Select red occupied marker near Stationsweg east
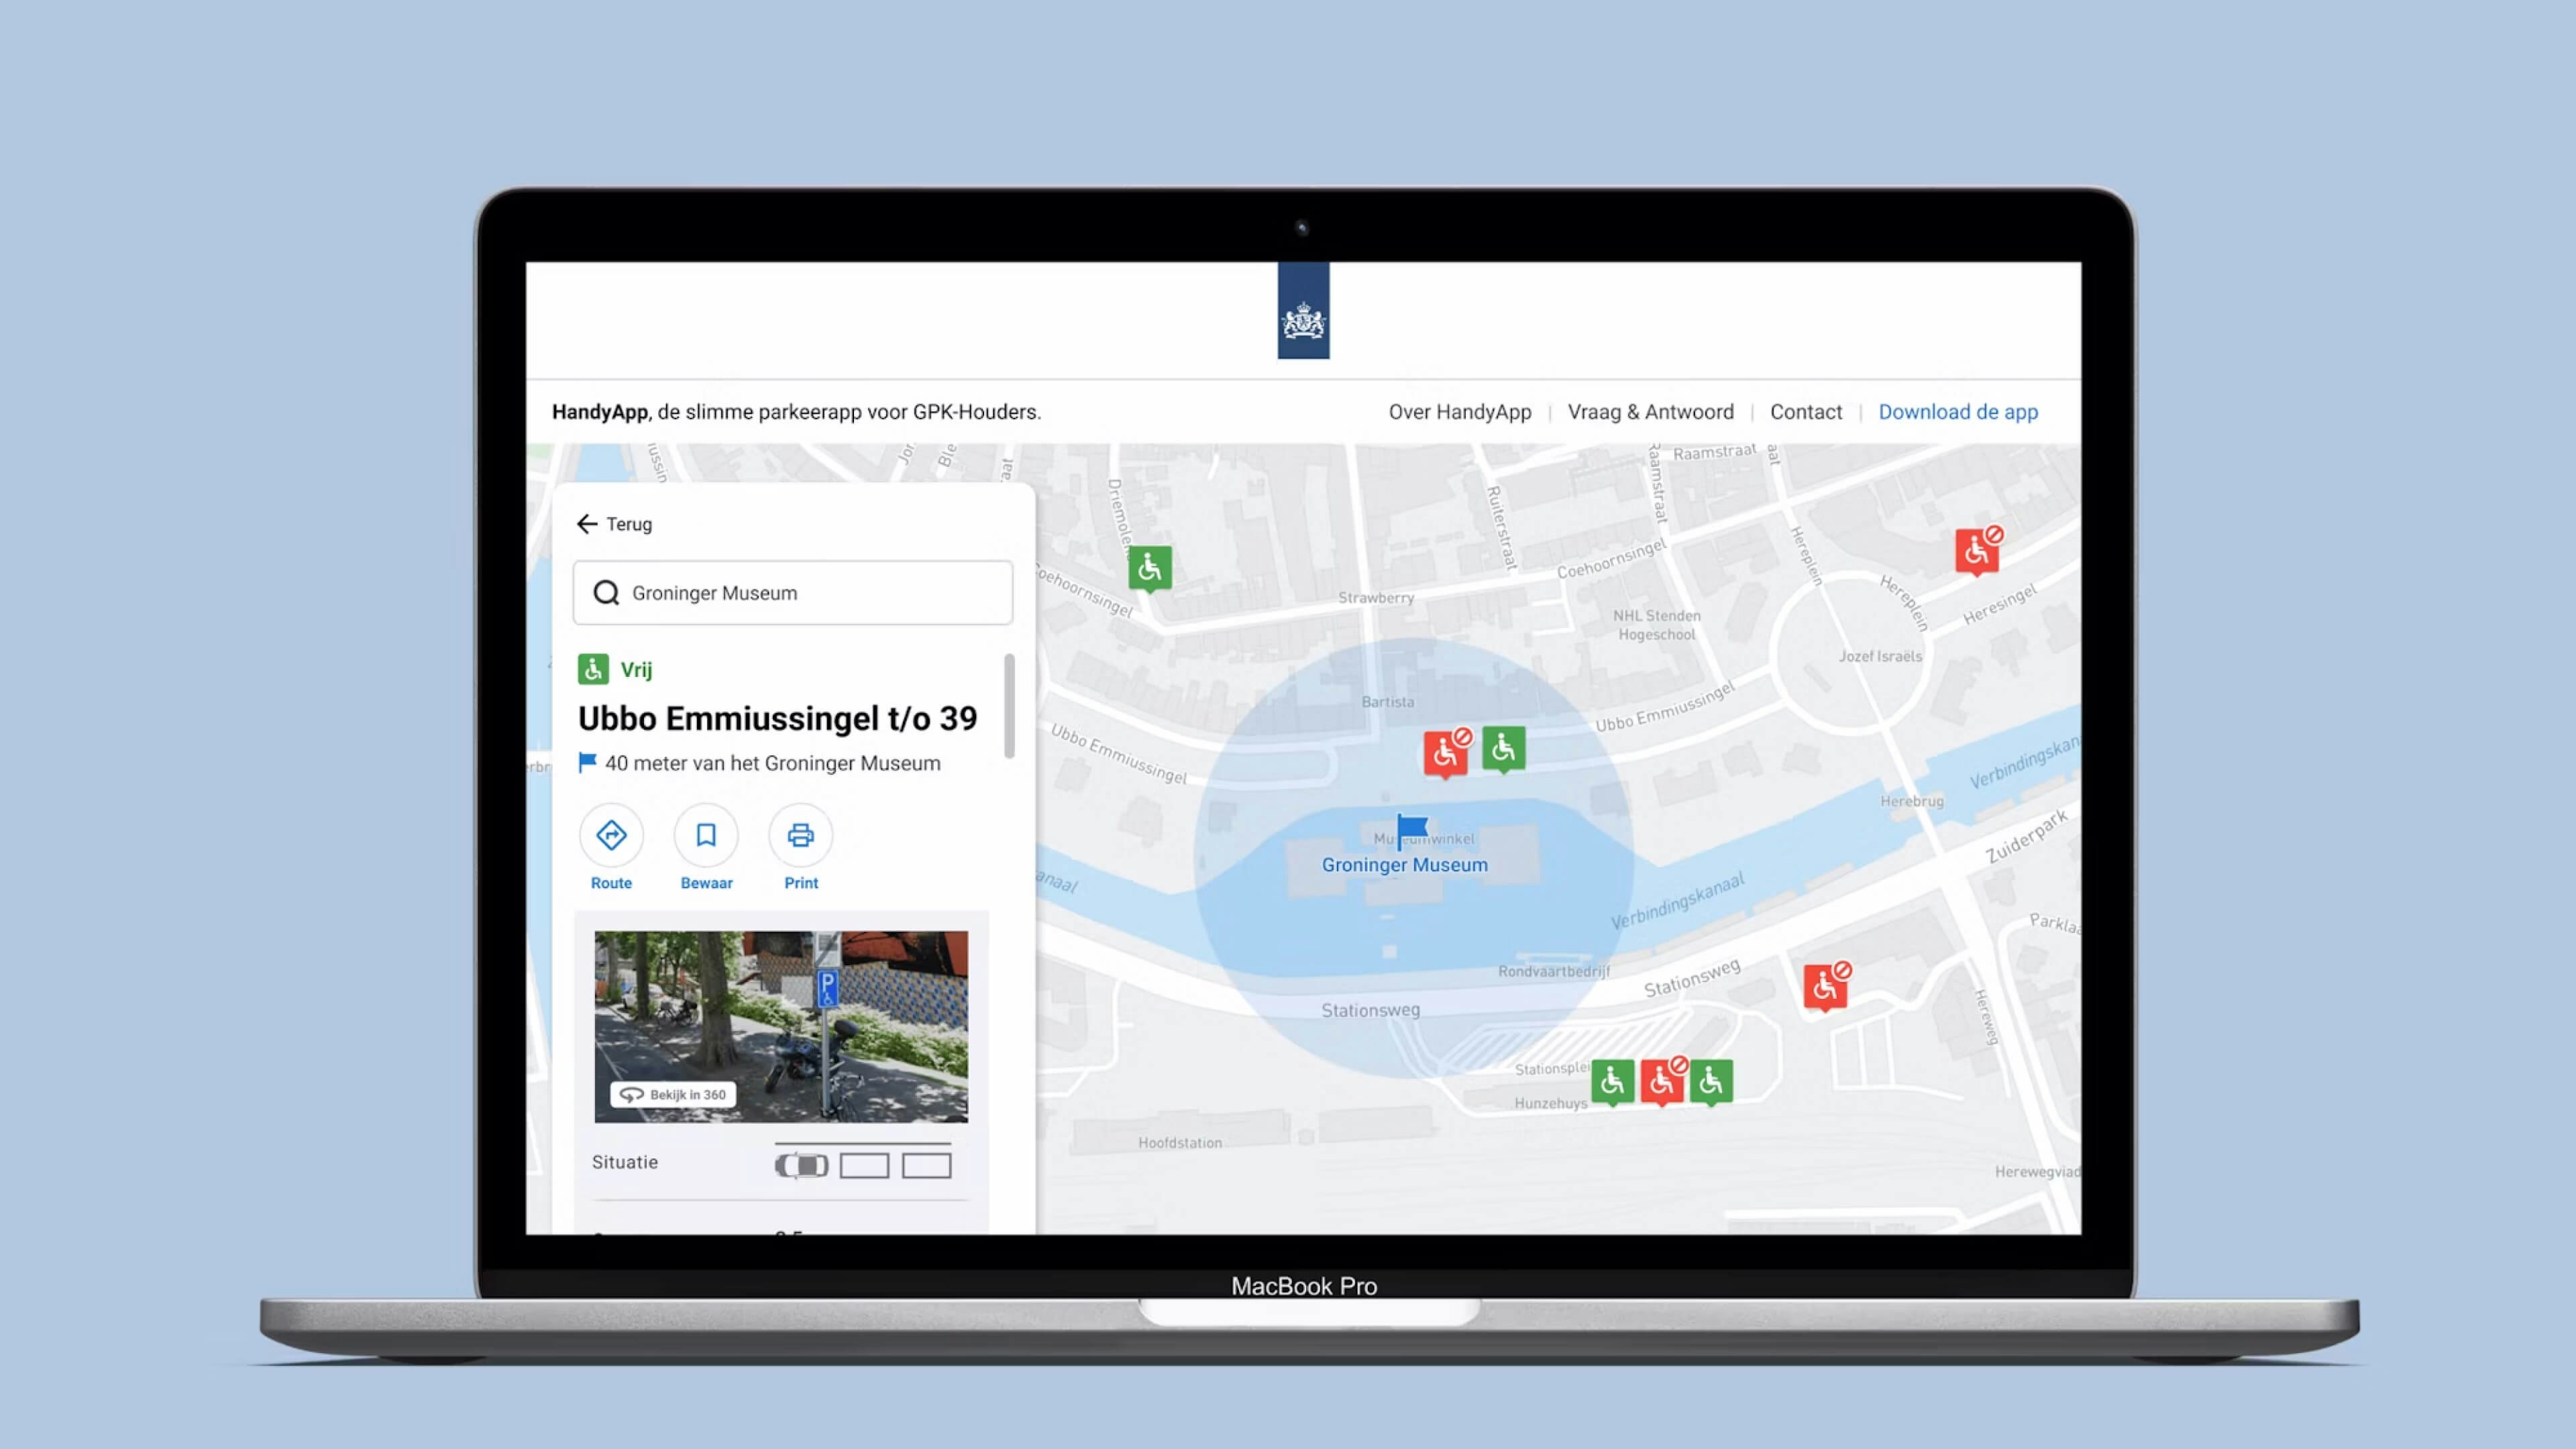2576x1449 pixels. click(x=1827, y=987)
